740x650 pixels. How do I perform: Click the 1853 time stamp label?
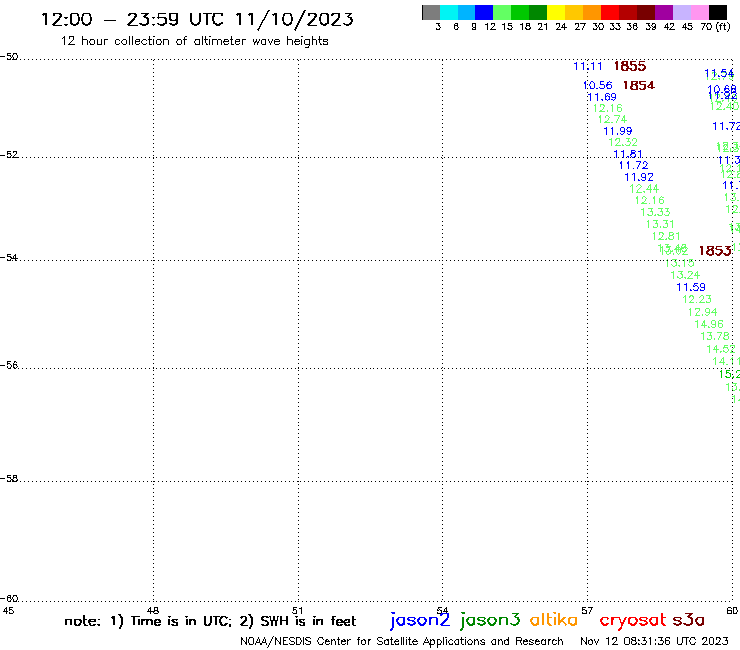pyautogui.click(x=715, y=251)
